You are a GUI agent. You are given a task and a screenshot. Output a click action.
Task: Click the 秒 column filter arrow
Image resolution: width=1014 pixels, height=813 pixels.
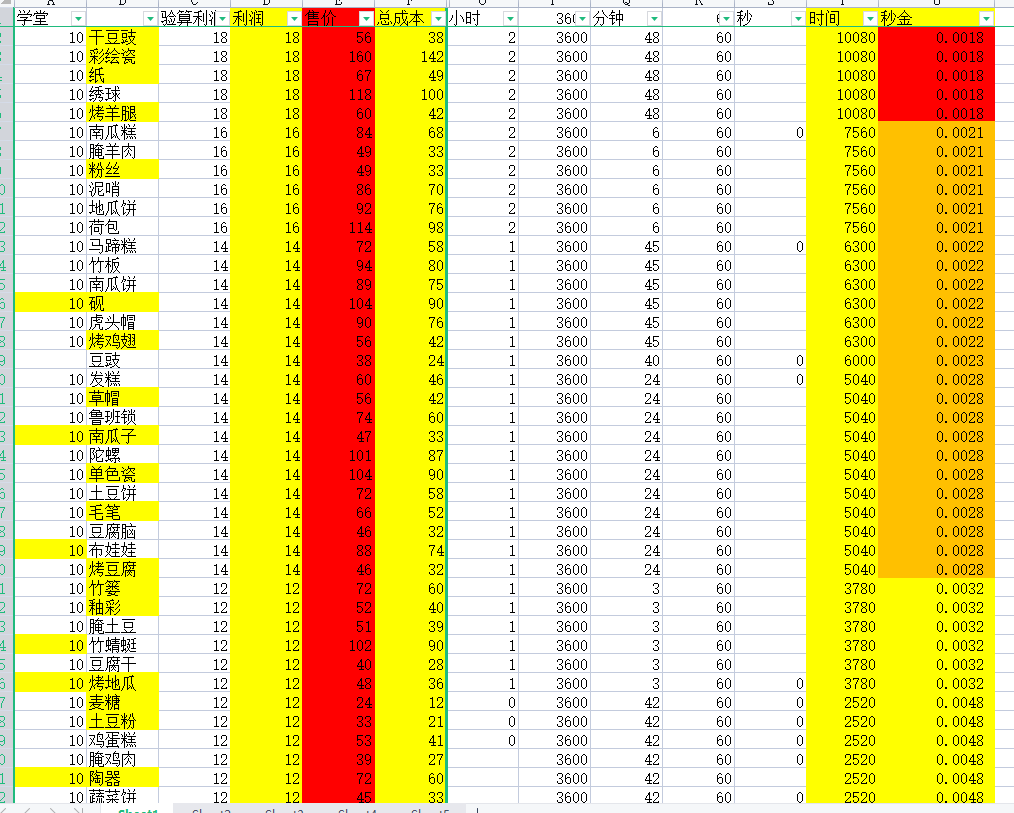point(797,19)
